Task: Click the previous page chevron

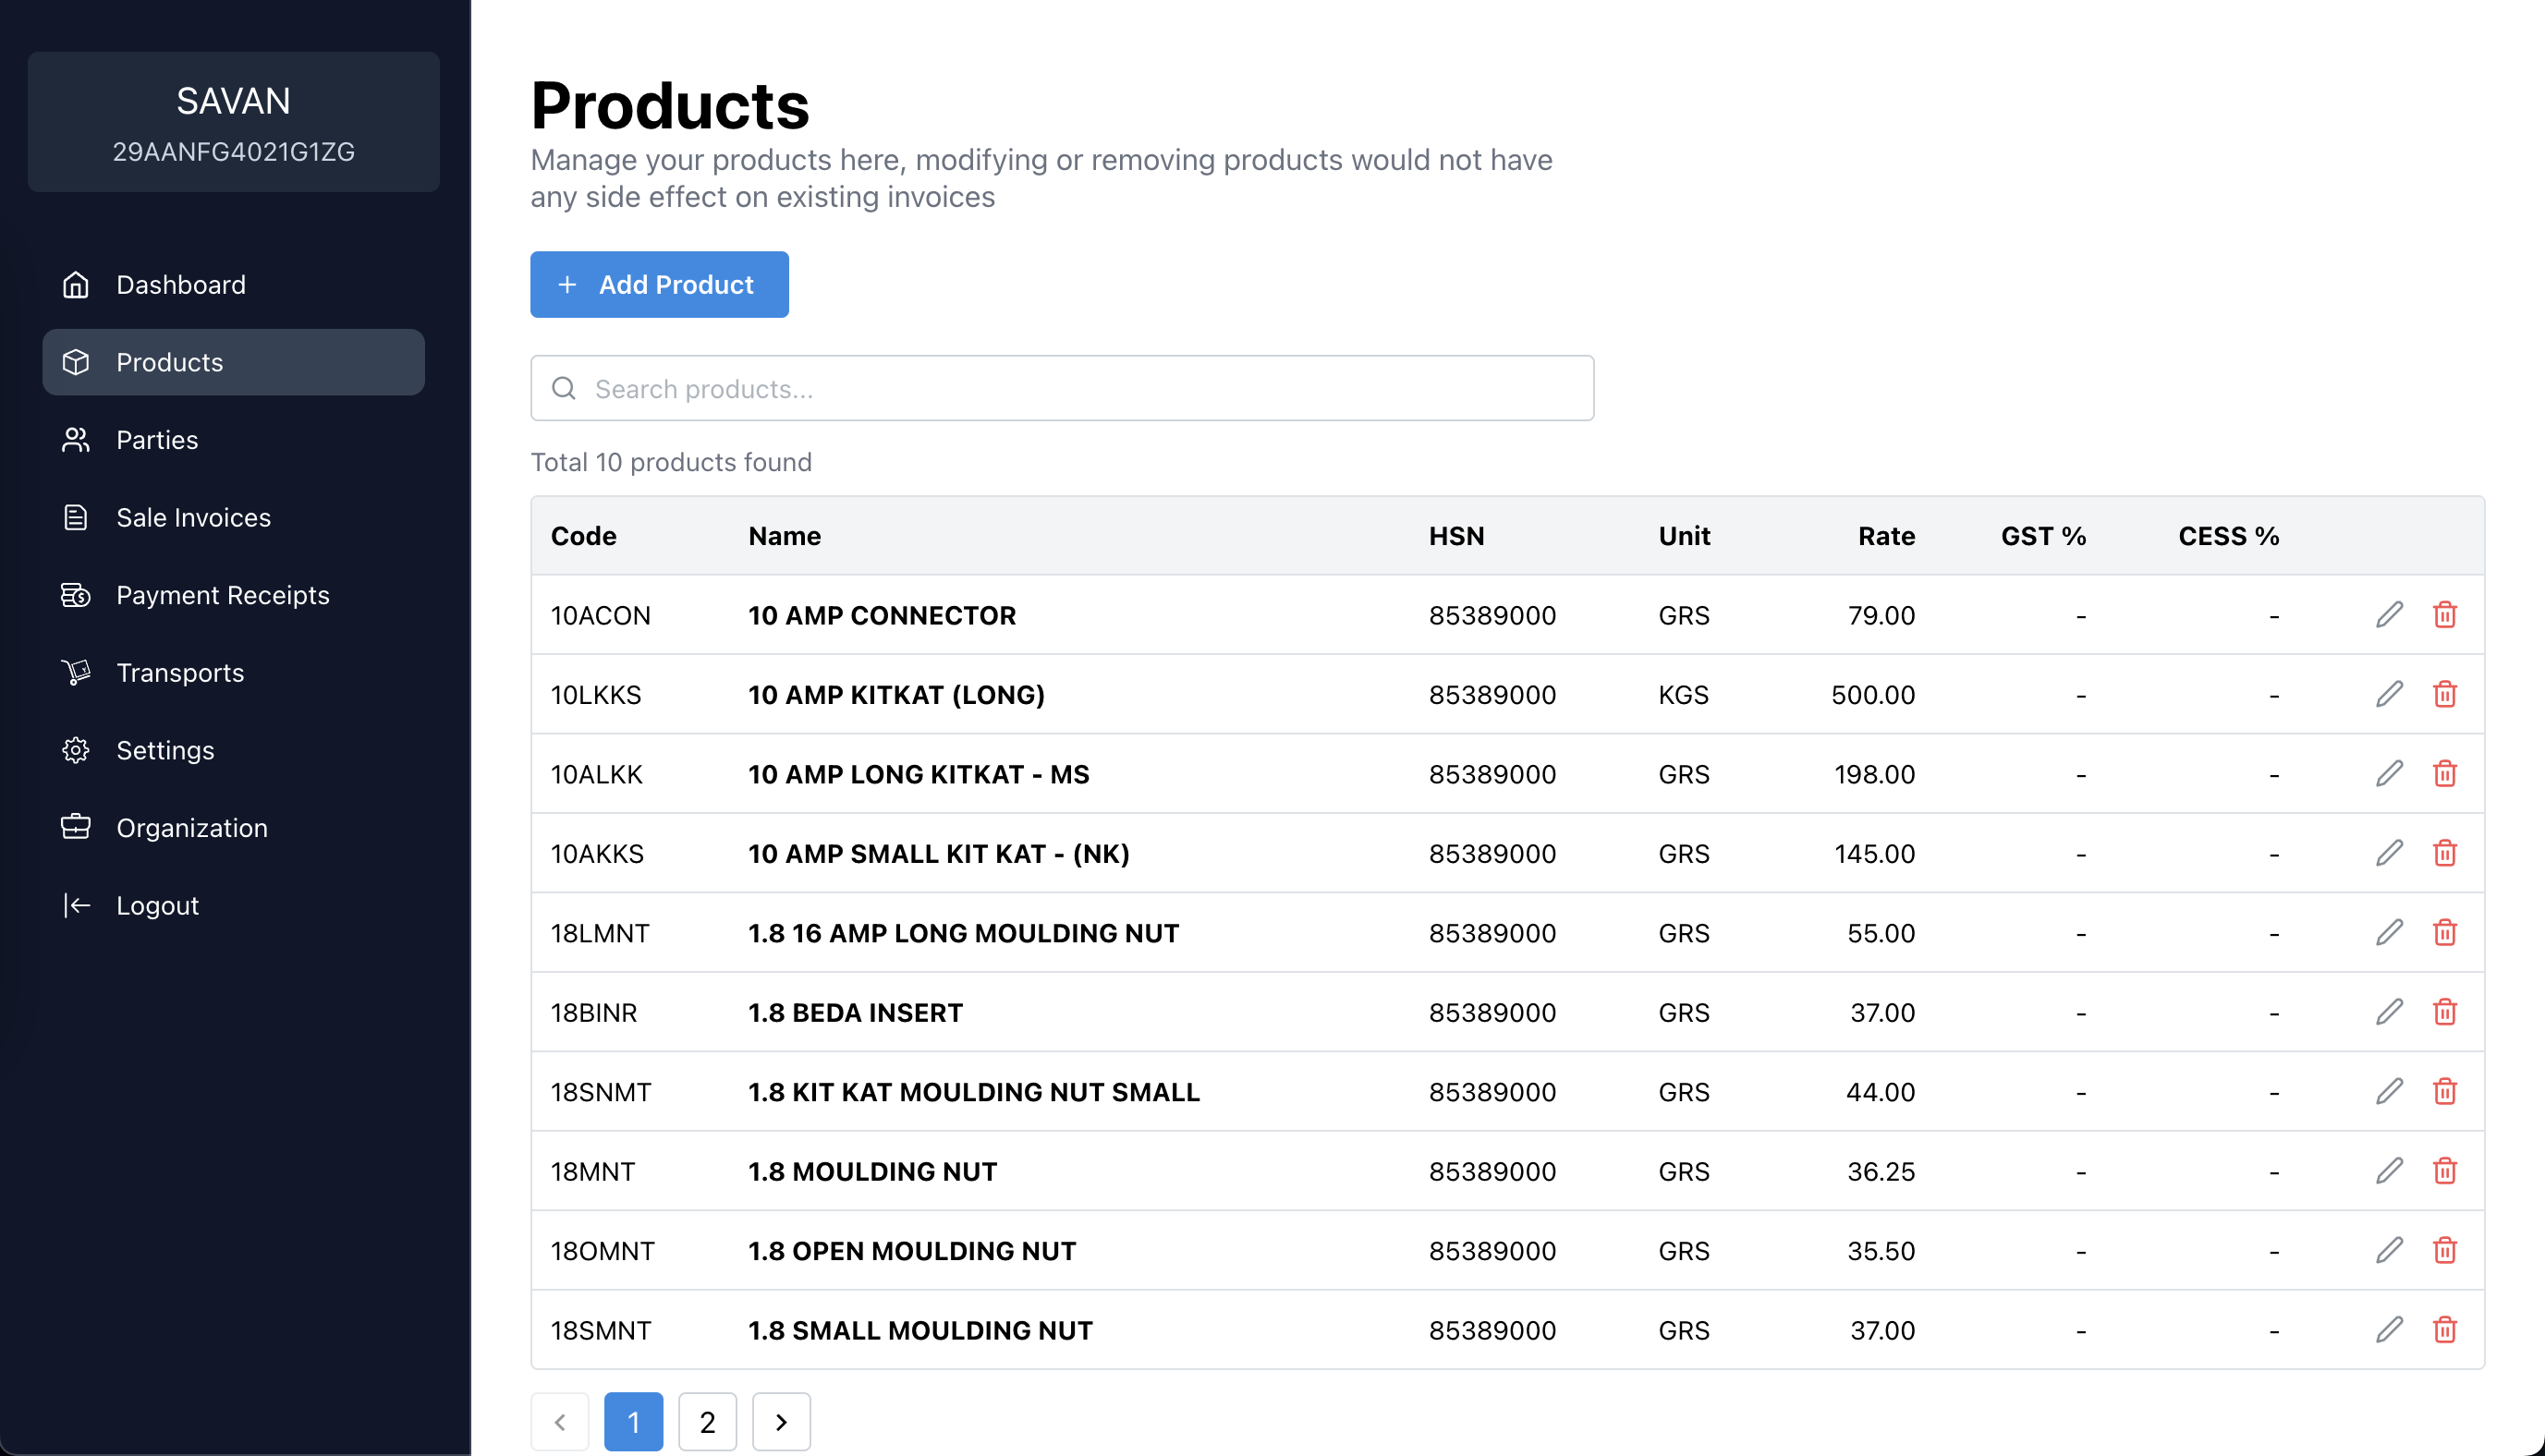Action: tap(560, 1421)
